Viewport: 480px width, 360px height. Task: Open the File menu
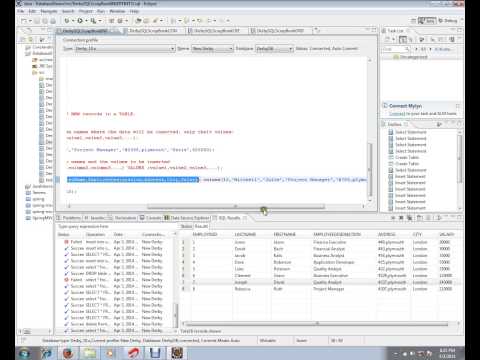tap(21, 11)
